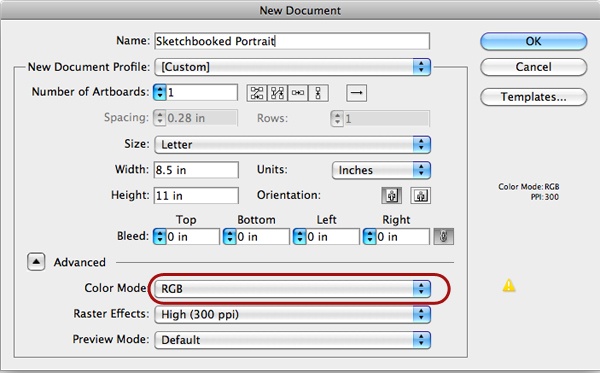The height and width of the screenshot is (373, 600).
Task: Click the Number of Artboards stepper arrows
Action: tap(159, 93)
